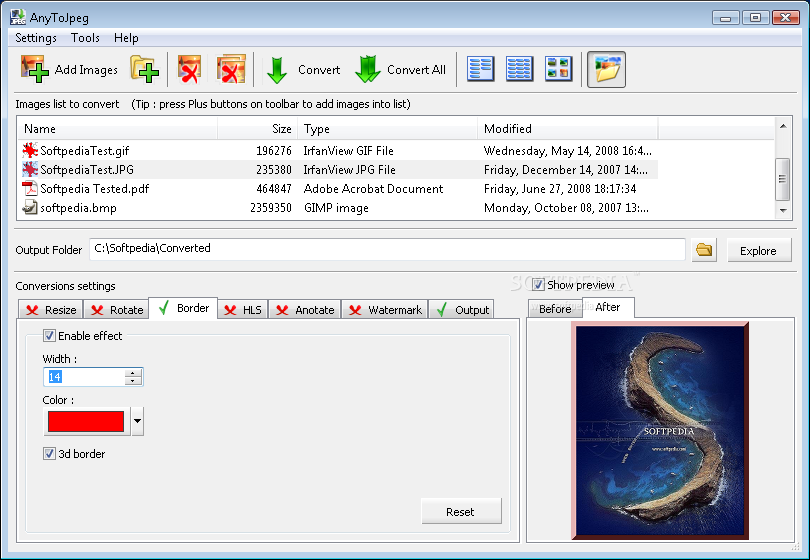This screenshot has width=810, height=560.
Task: Decrease border width with down spinner
Action: click(133, 381)
